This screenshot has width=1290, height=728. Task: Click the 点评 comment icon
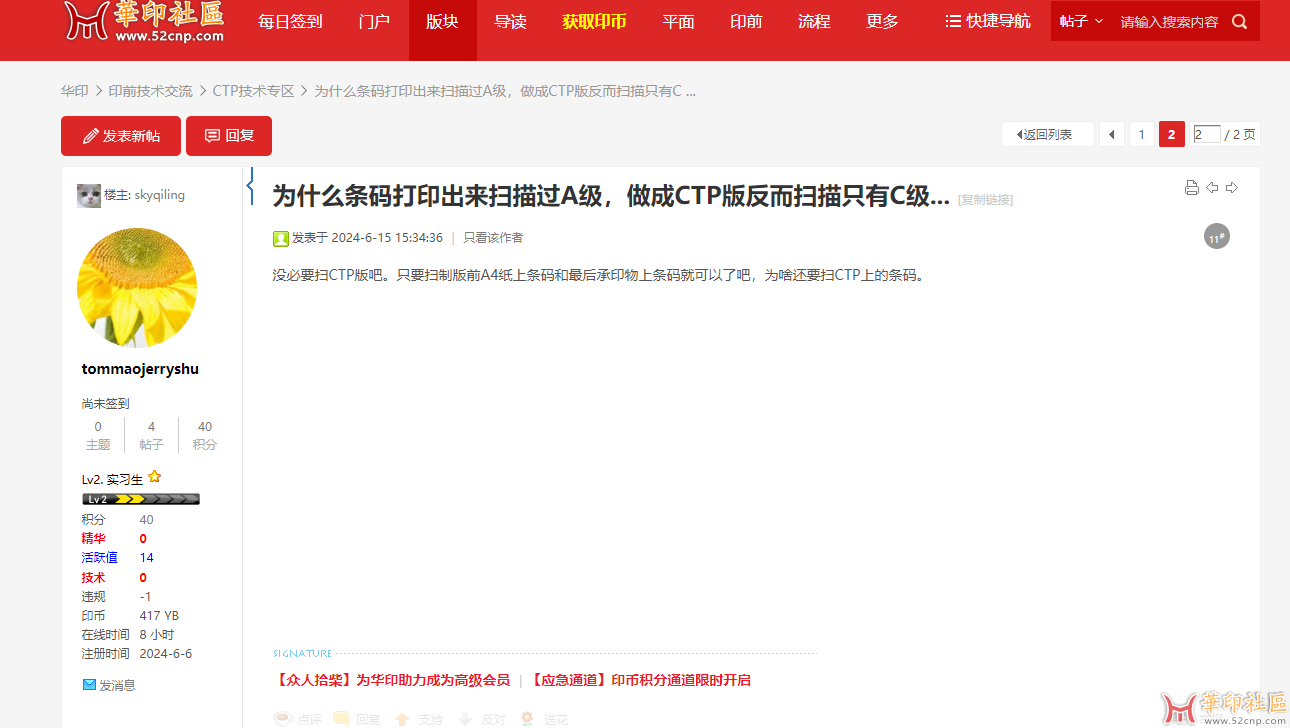(283, 719)
